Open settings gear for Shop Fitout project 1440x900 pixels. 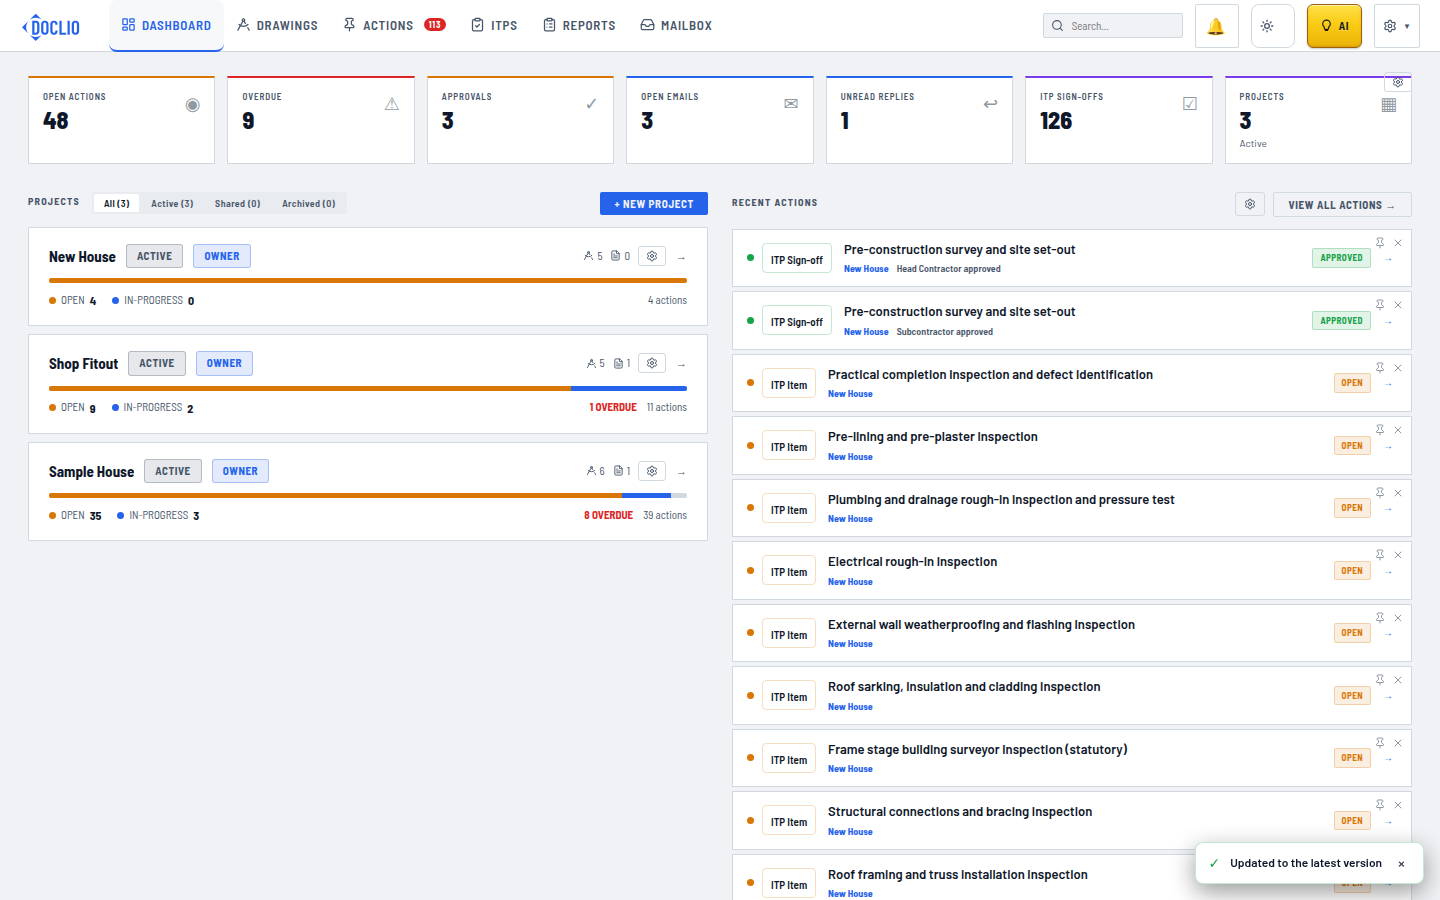[652, 363]
